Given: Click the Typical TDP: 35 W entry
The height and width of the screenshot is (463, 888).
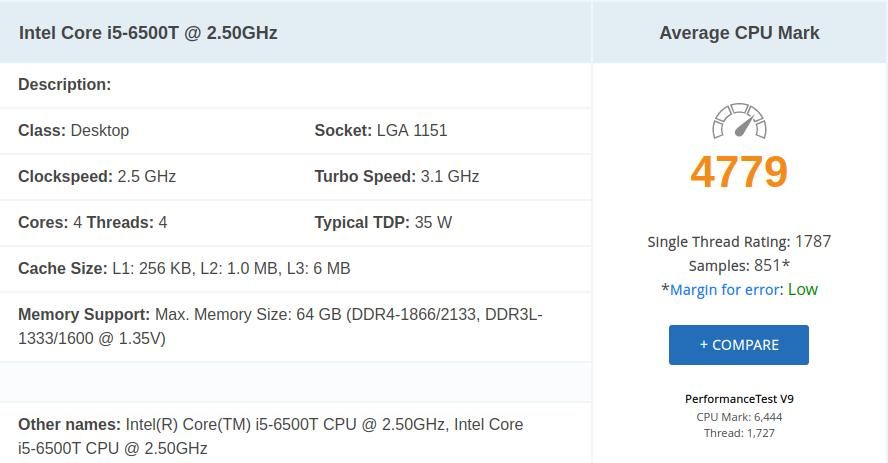Looking at the screenshot, I should point(383,222).
